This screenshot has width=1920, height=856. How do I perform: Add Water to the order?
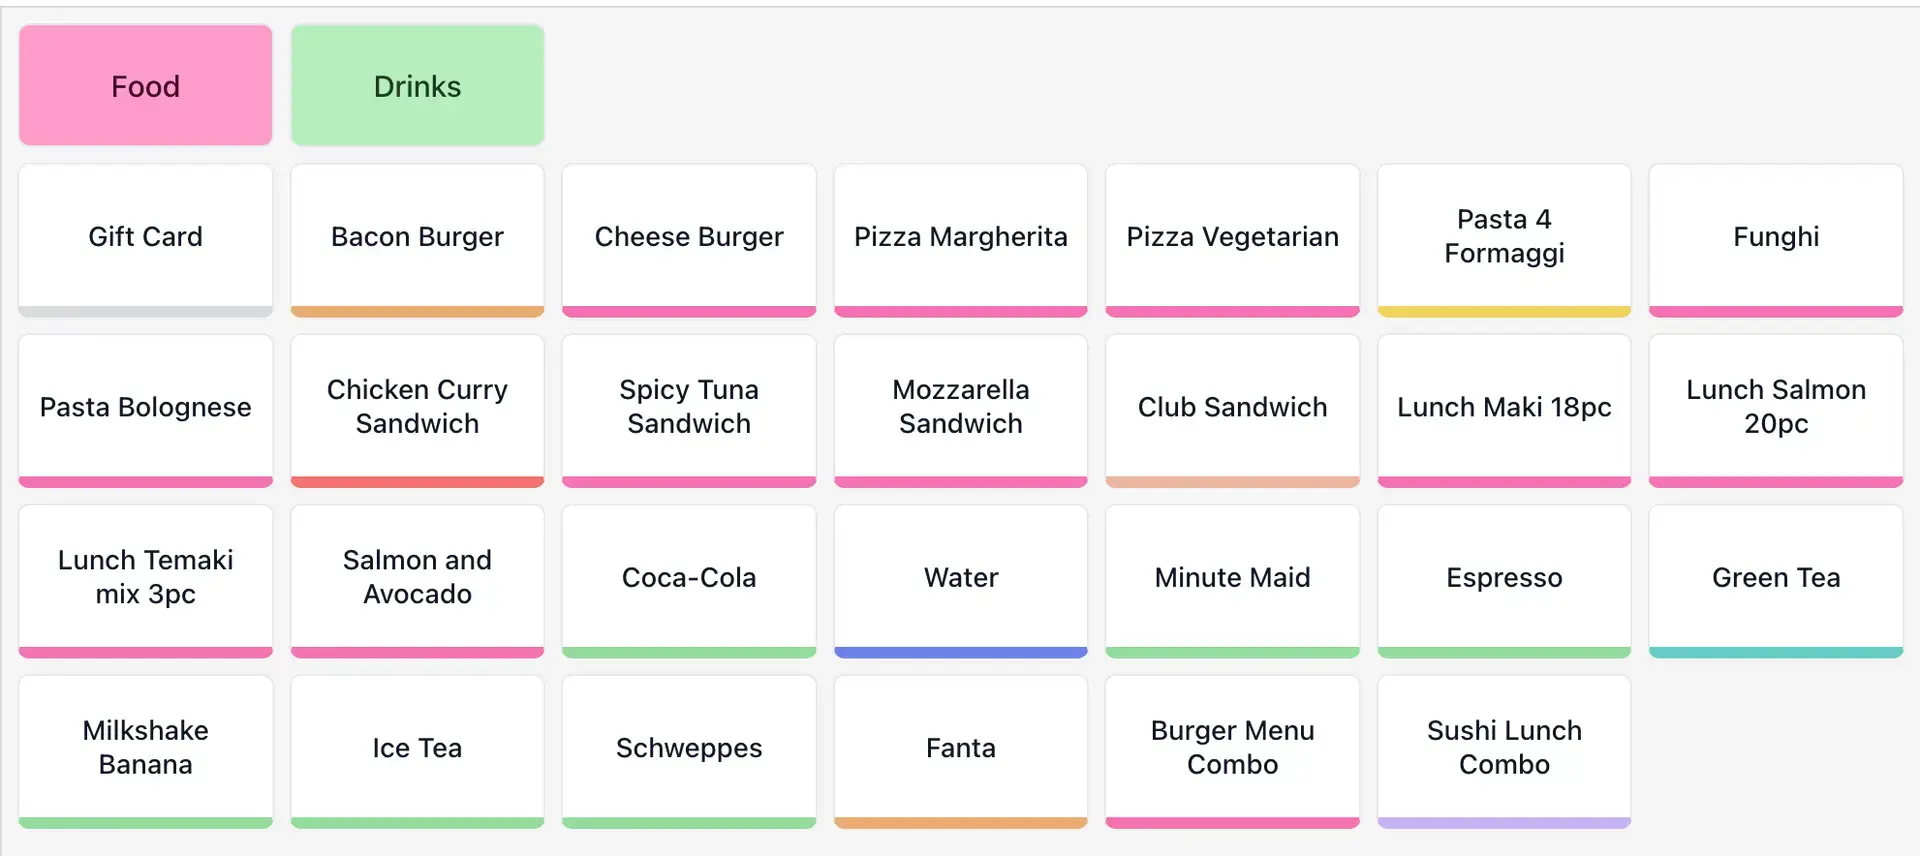tap(960, 578)
